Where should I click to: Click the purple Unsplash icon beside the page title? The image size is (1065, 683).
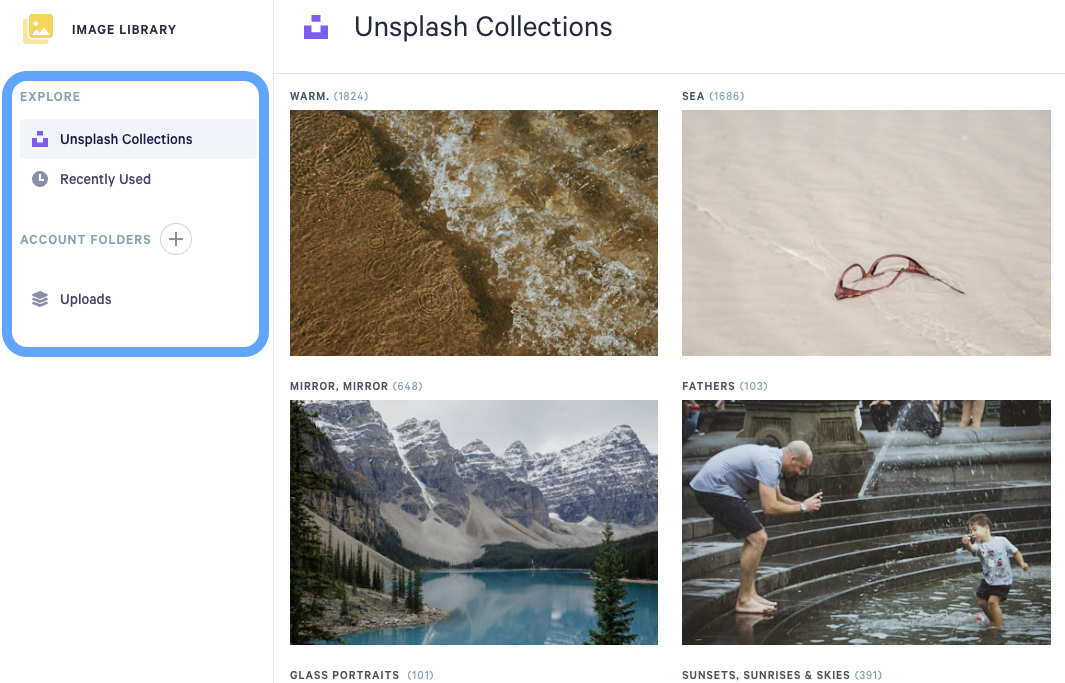[316, 27]
